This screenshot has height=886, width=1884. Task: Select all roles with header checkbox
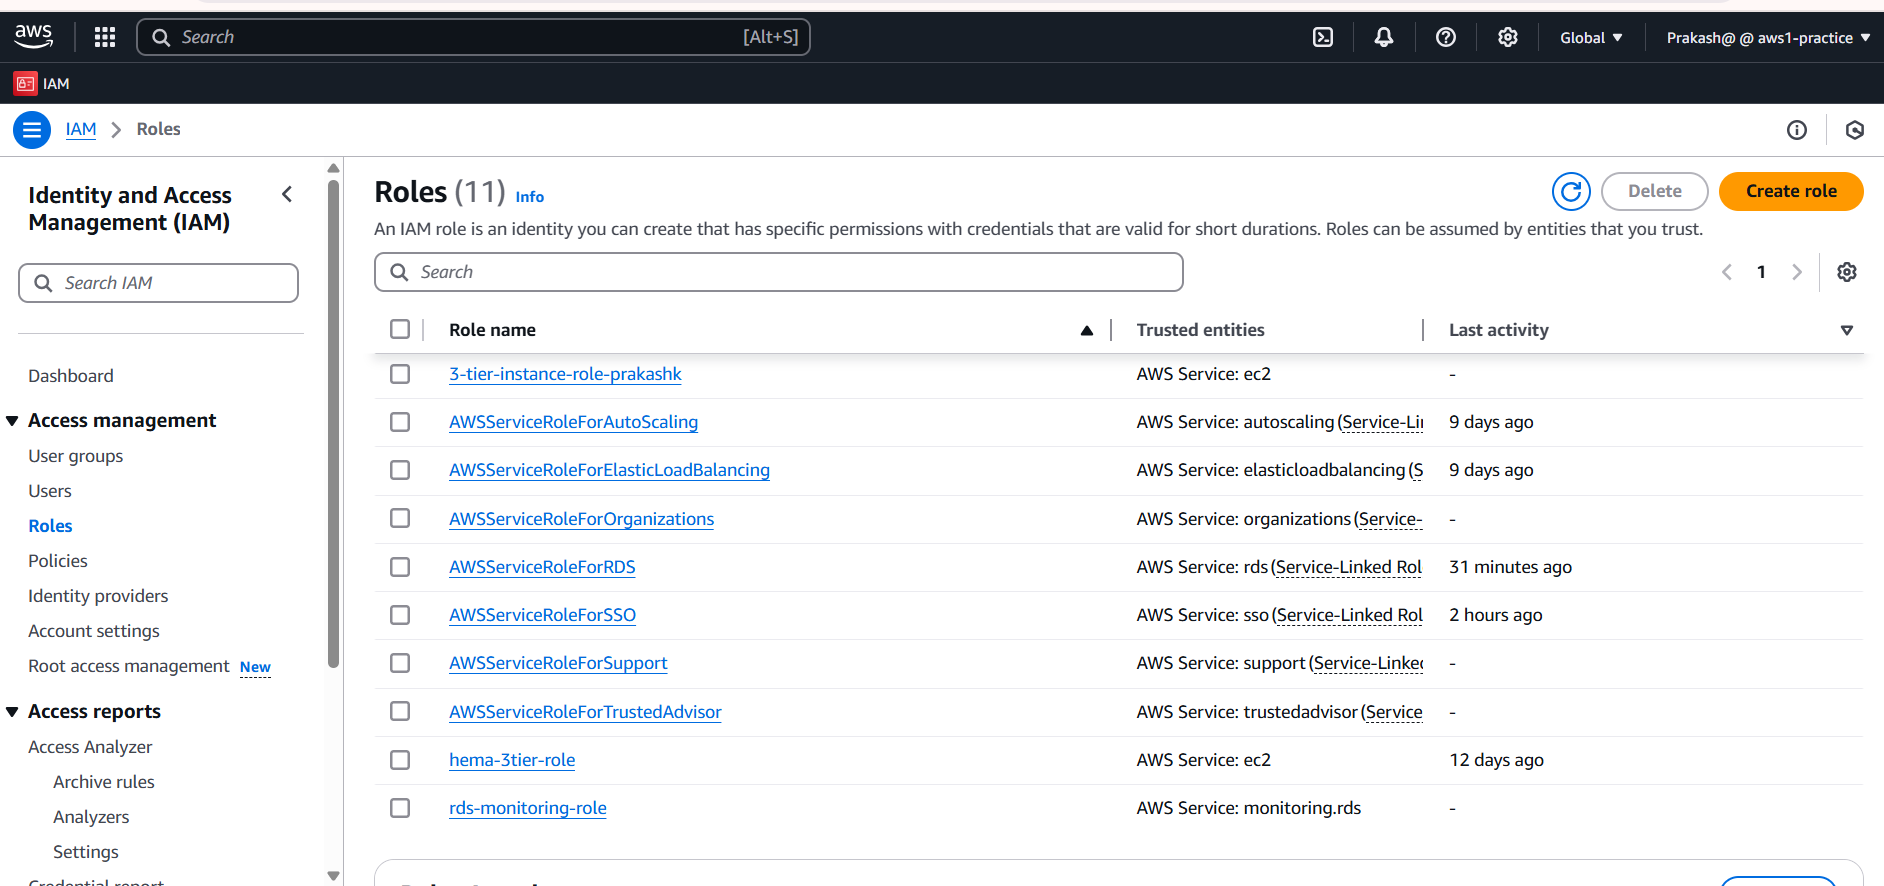[400, 329]
